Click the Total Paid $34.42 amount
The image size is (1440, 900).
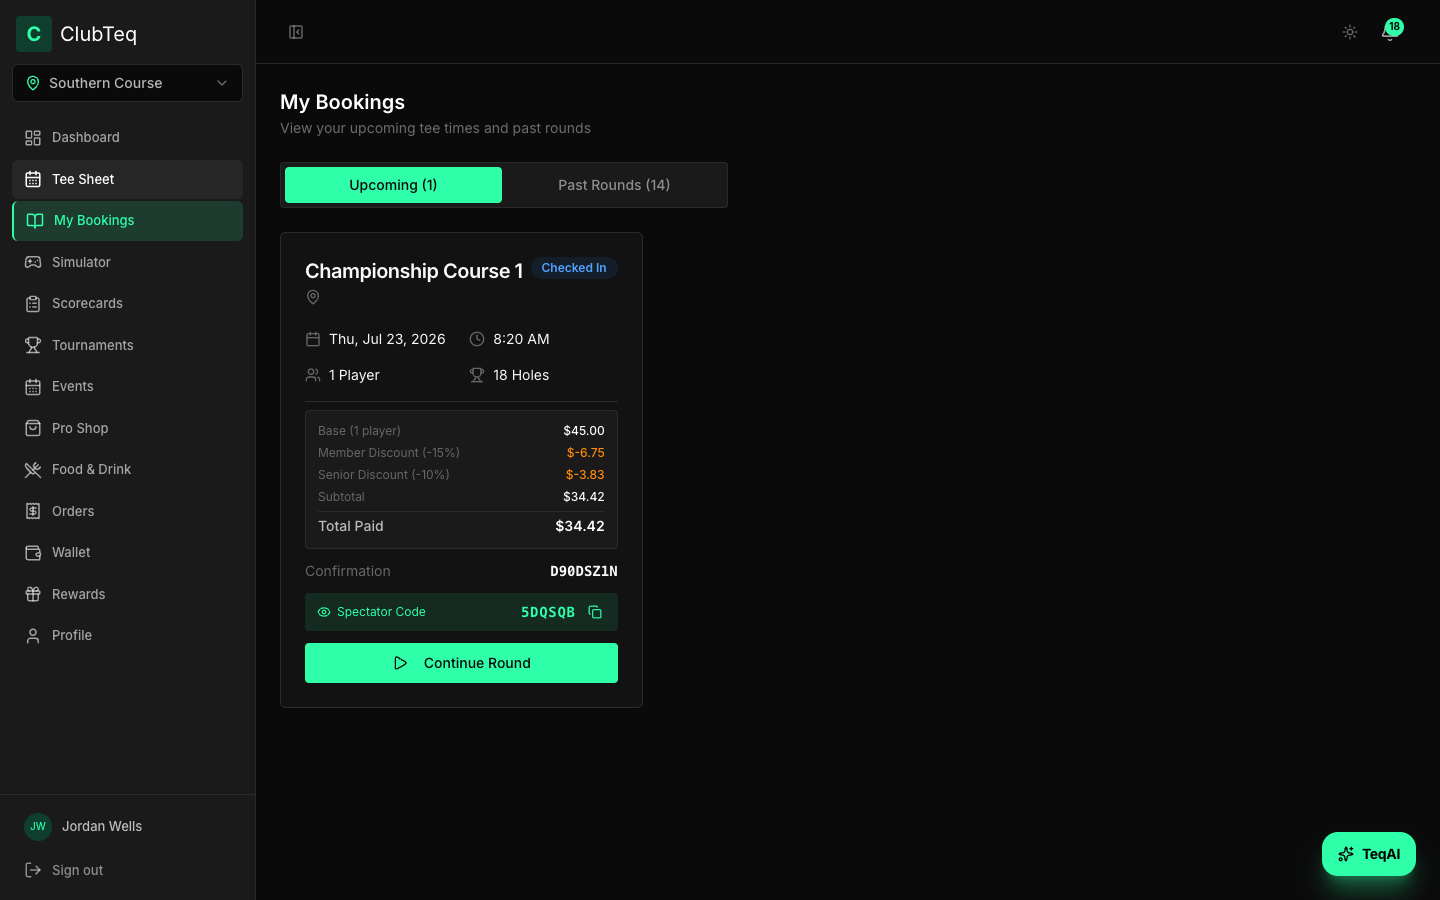[580, 526]
